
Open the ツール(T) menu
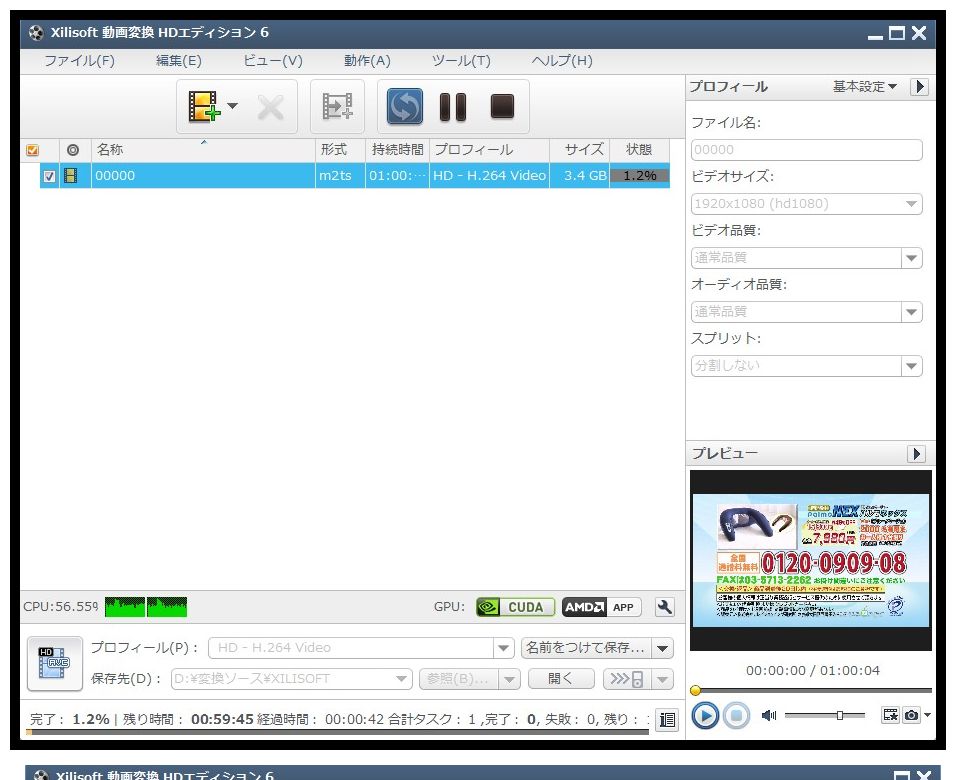[x=461, y=60]
